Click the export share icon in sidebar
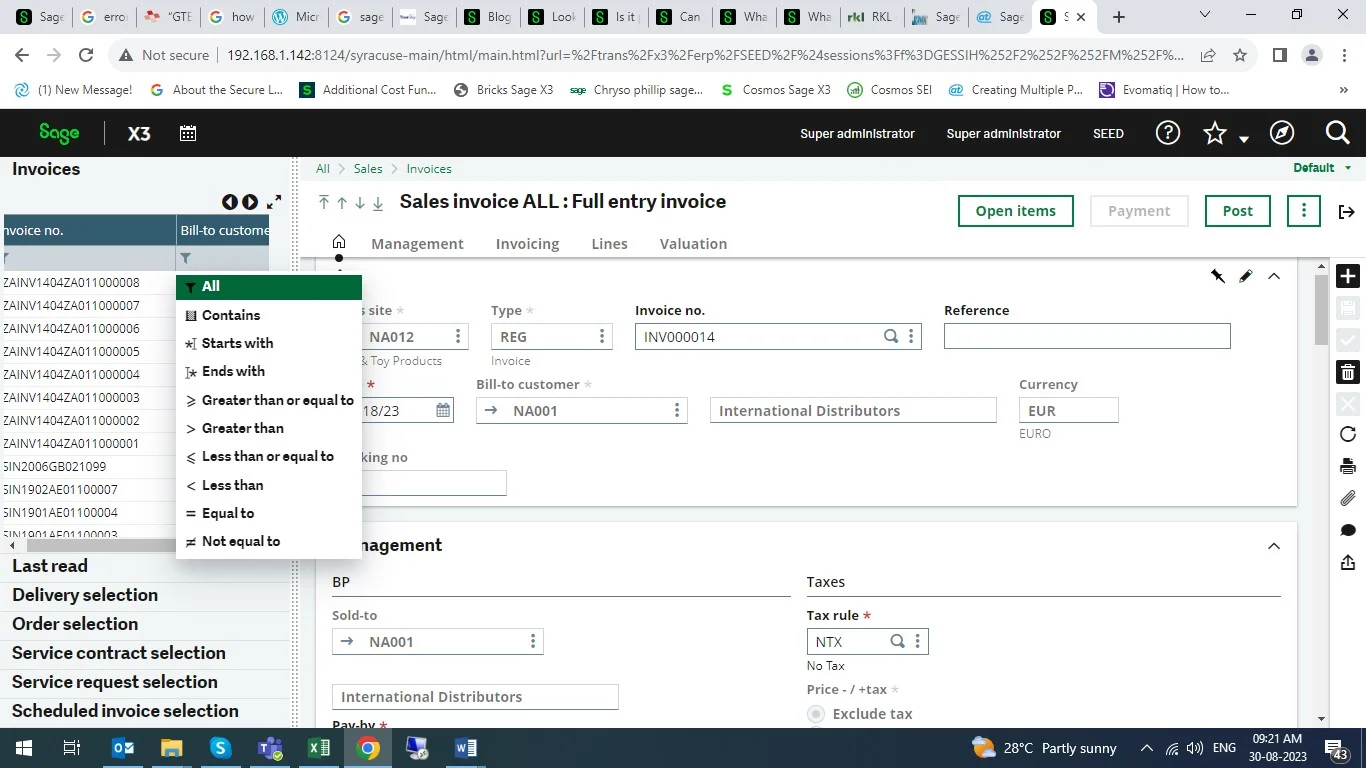Image resolution: width=1366 pixels, height=768 pixels. [x=1348, y=562]
